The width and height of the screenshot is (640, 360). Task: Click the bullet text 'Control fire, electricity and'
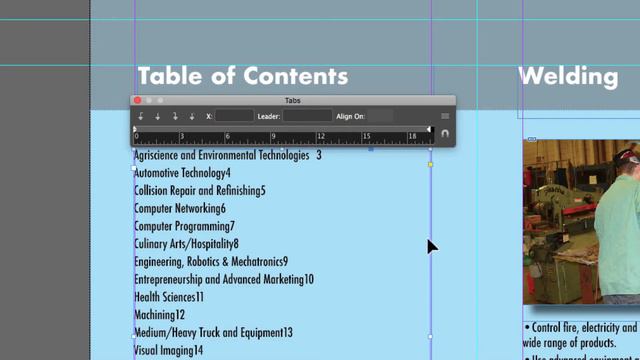click(x=584, y=328)
